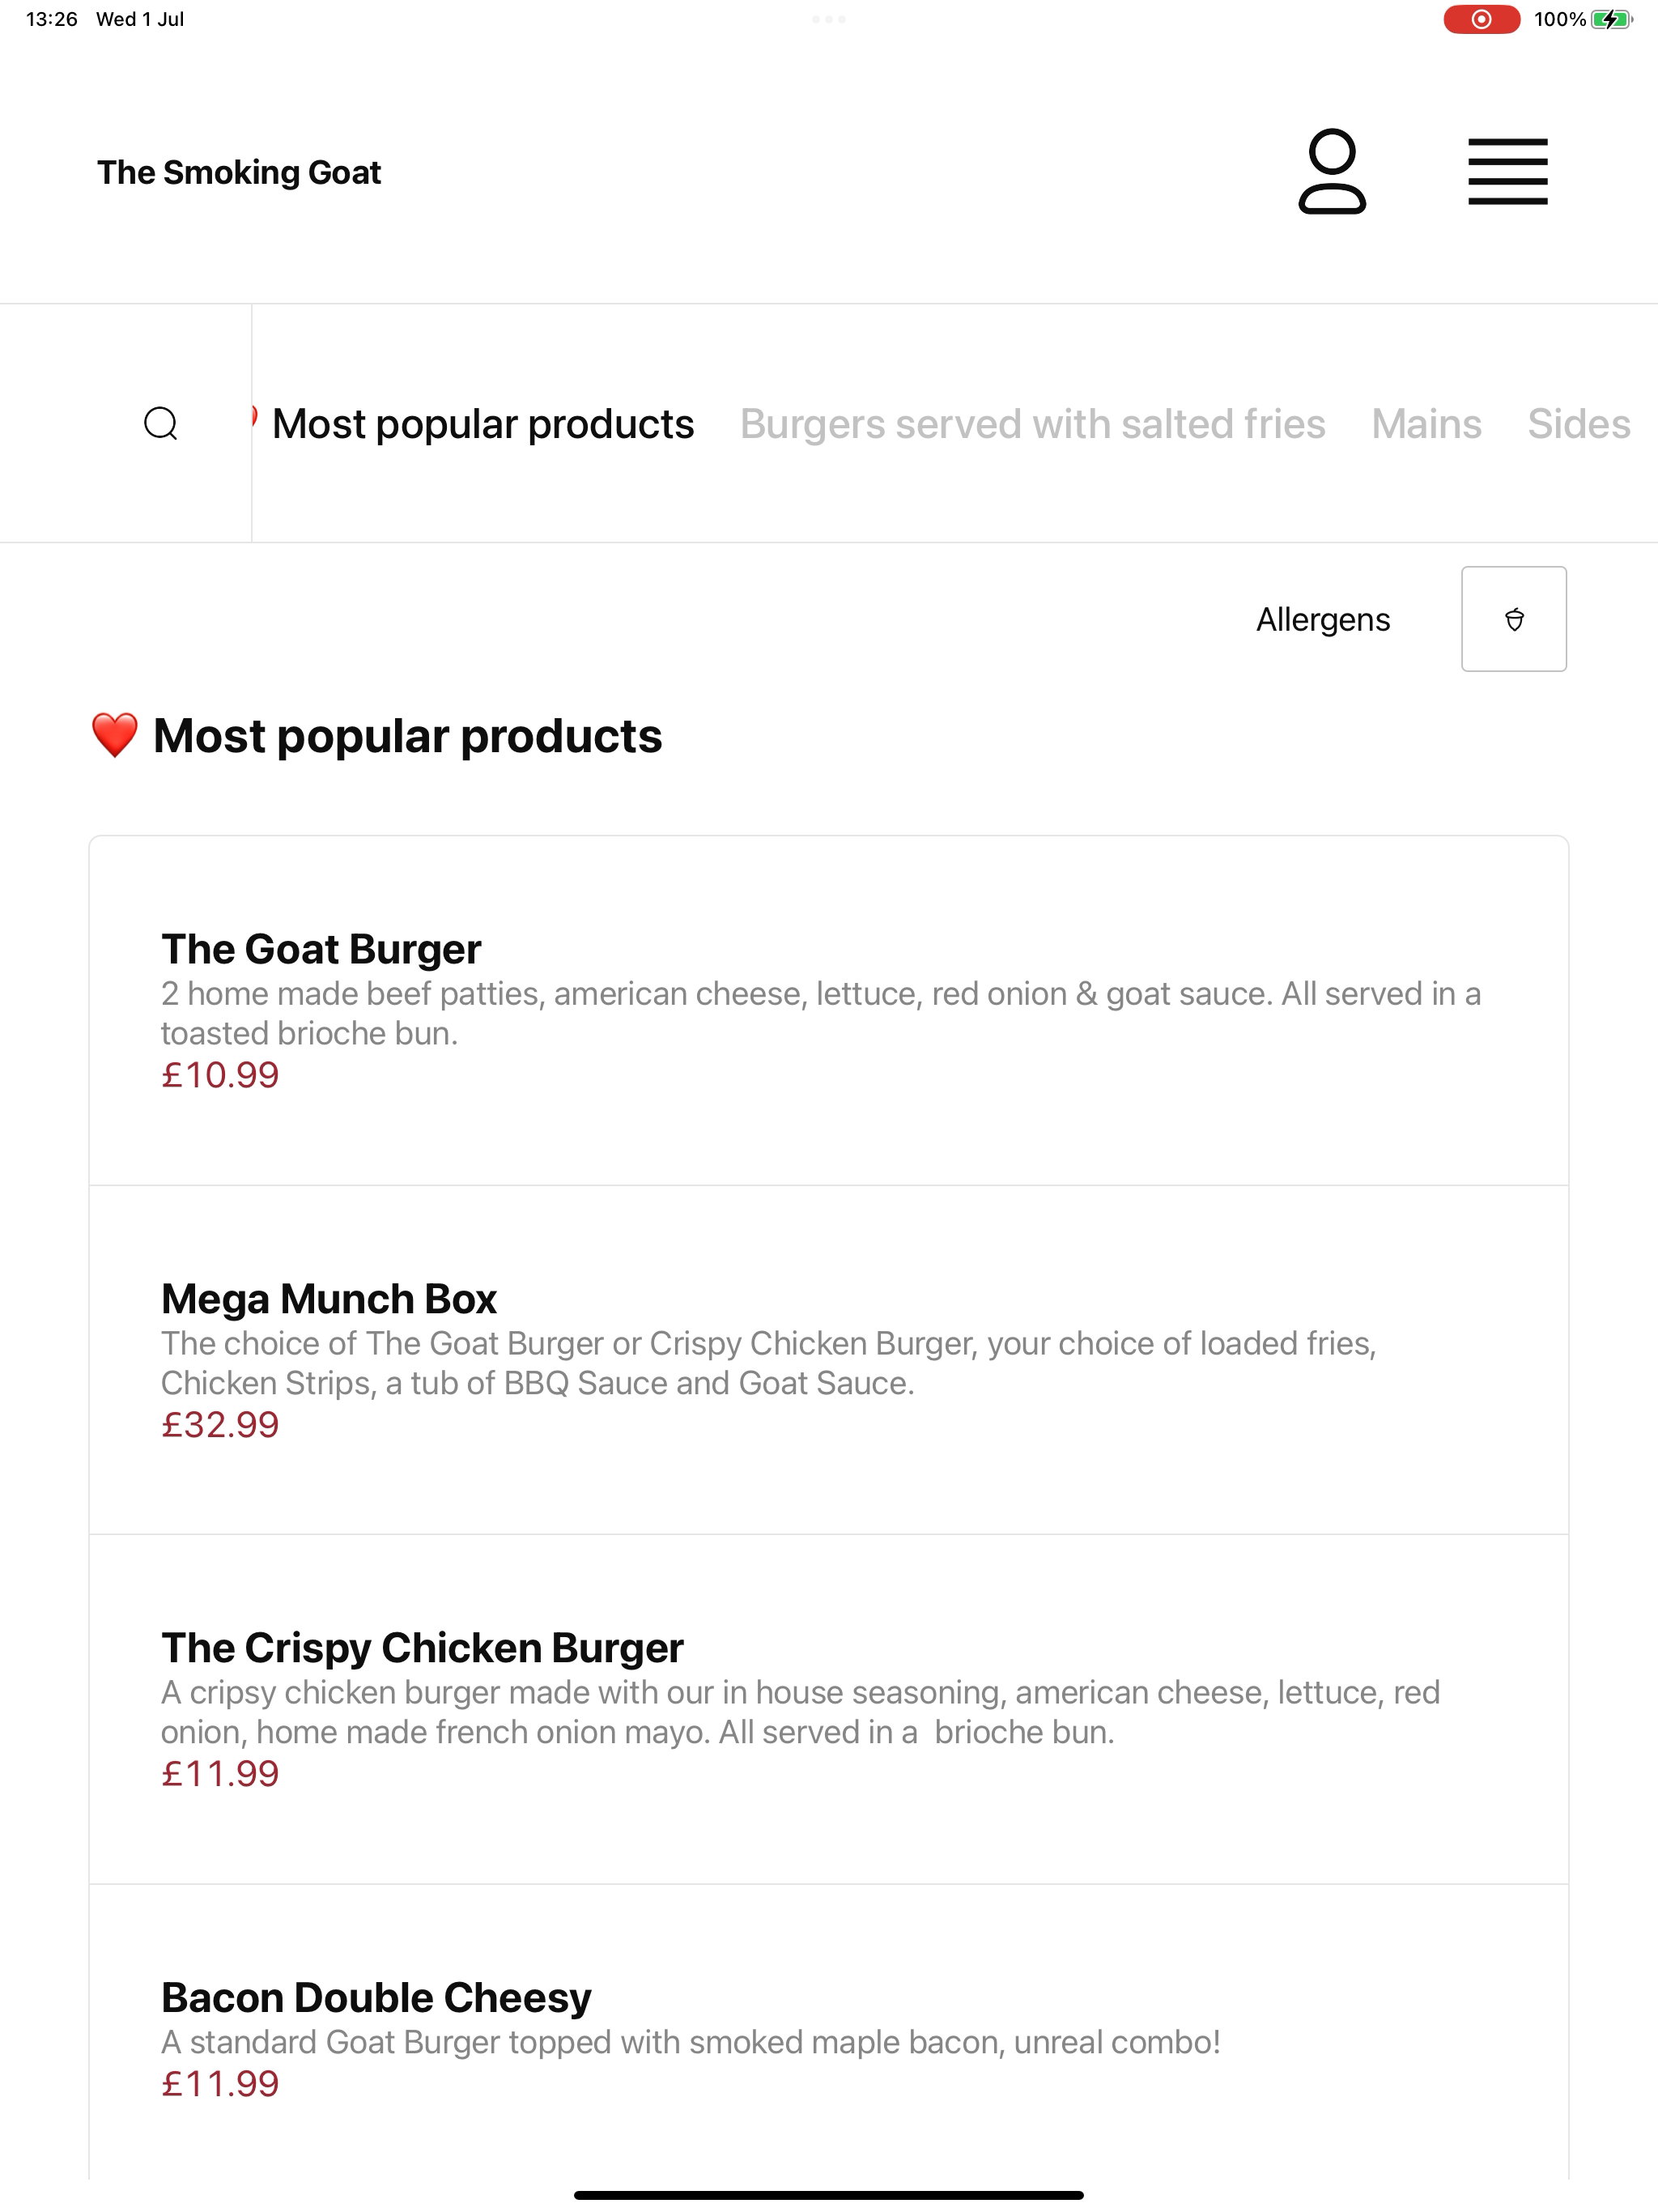This screenshot has height=2212, width=1658.
Task: Click The Smoking Goat restaurant title
Action: coord(239,173)
